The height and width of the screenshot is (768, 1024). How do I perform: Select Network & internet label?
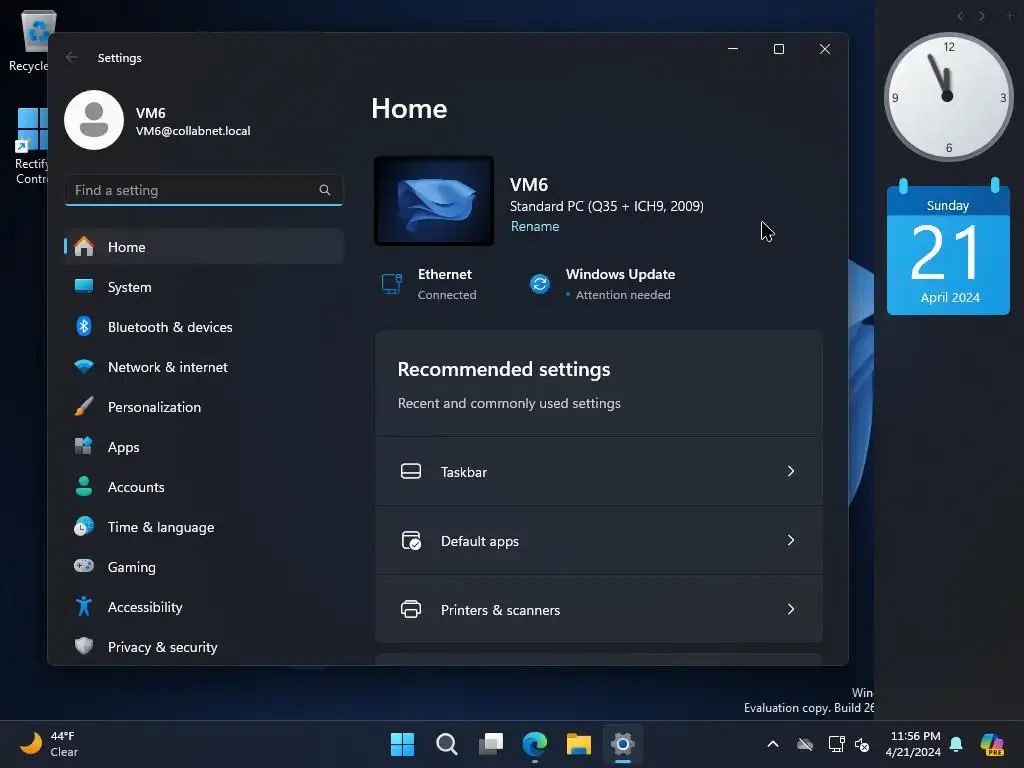point(168,367)
